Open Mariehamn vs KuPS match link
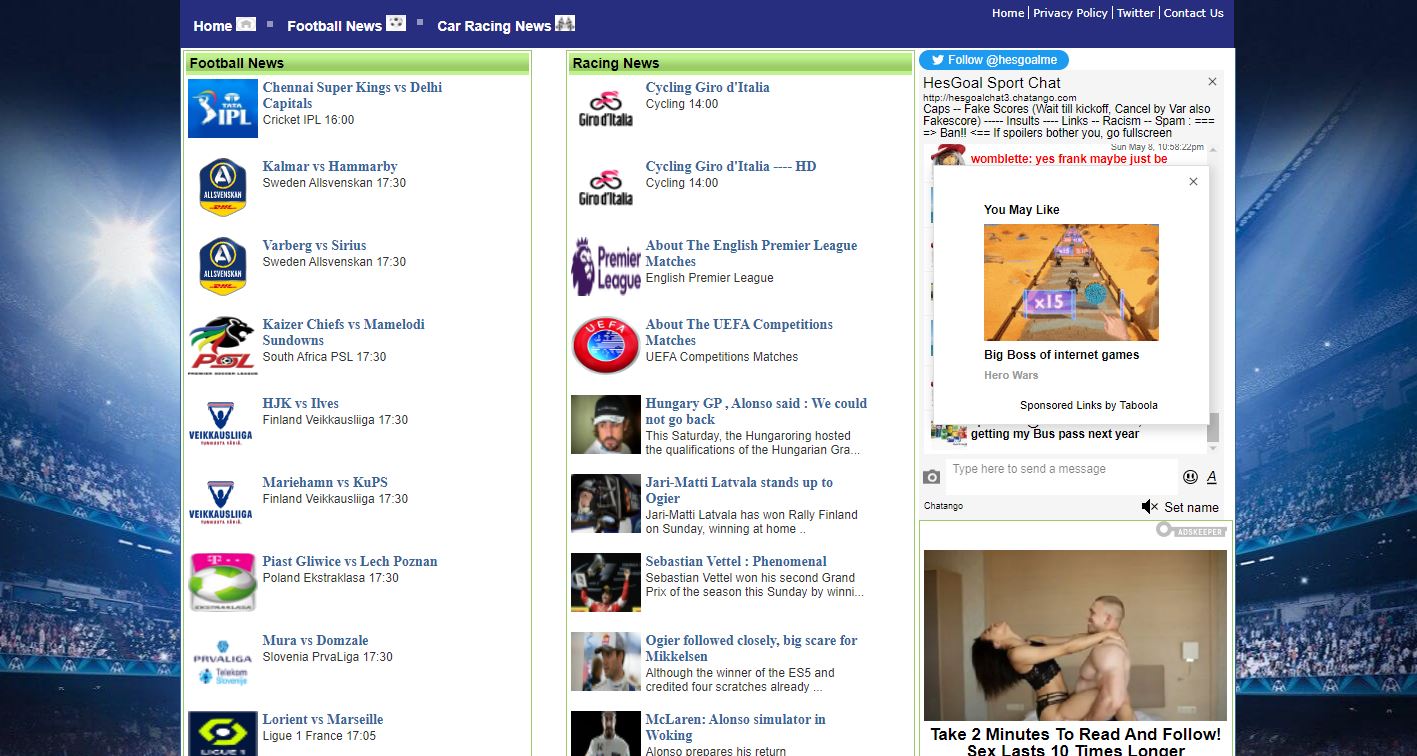 click(x=325, y=482)
